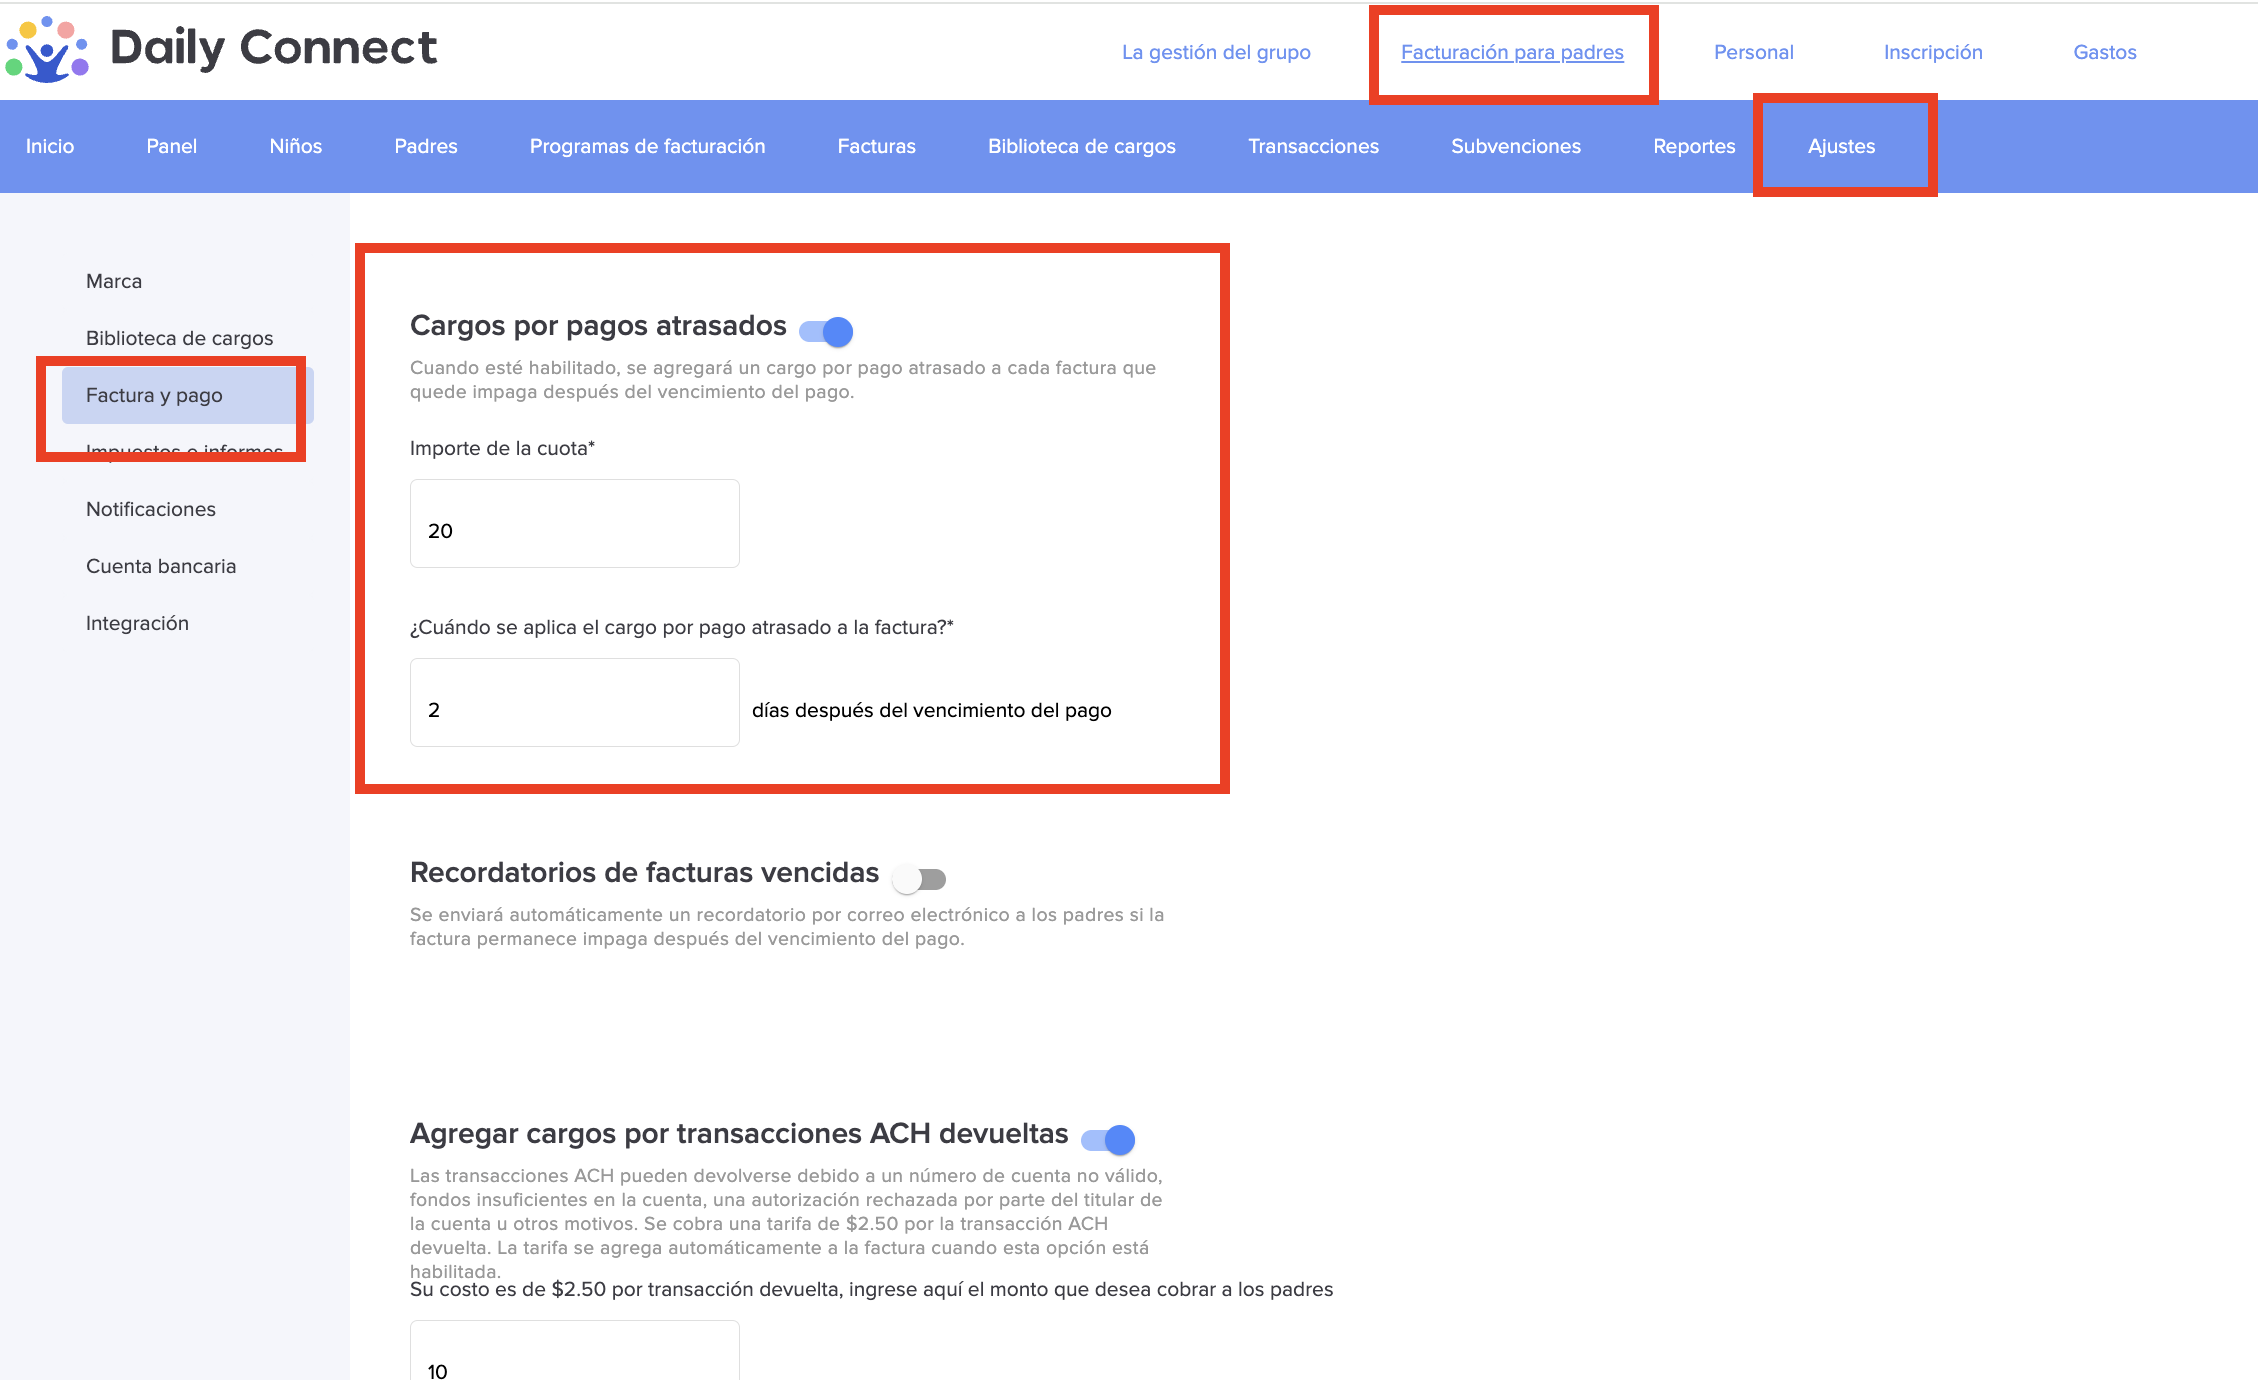Click the days-after-due-date input field
The image size is (2258, 1380).
[574, 703]
